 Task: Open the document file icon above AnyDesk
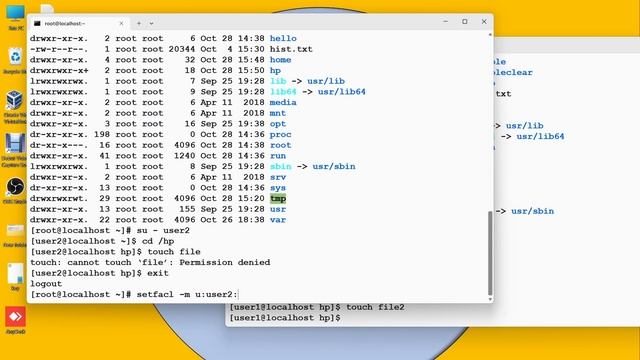point(16,277)
